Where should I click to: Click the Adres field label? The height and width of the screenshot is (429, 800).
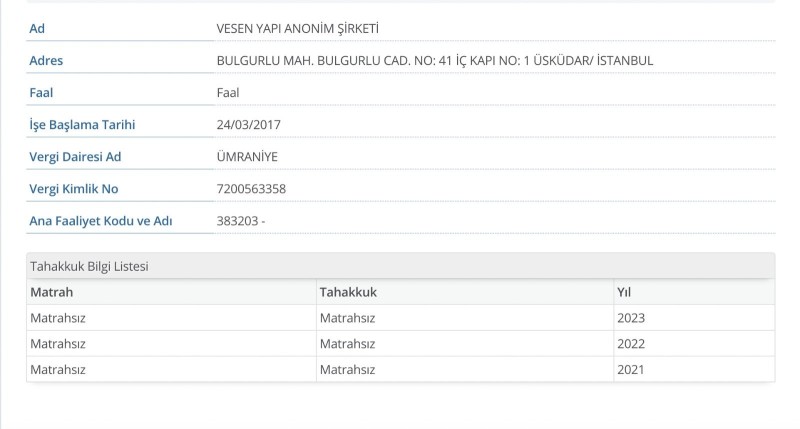coord(46,61)
